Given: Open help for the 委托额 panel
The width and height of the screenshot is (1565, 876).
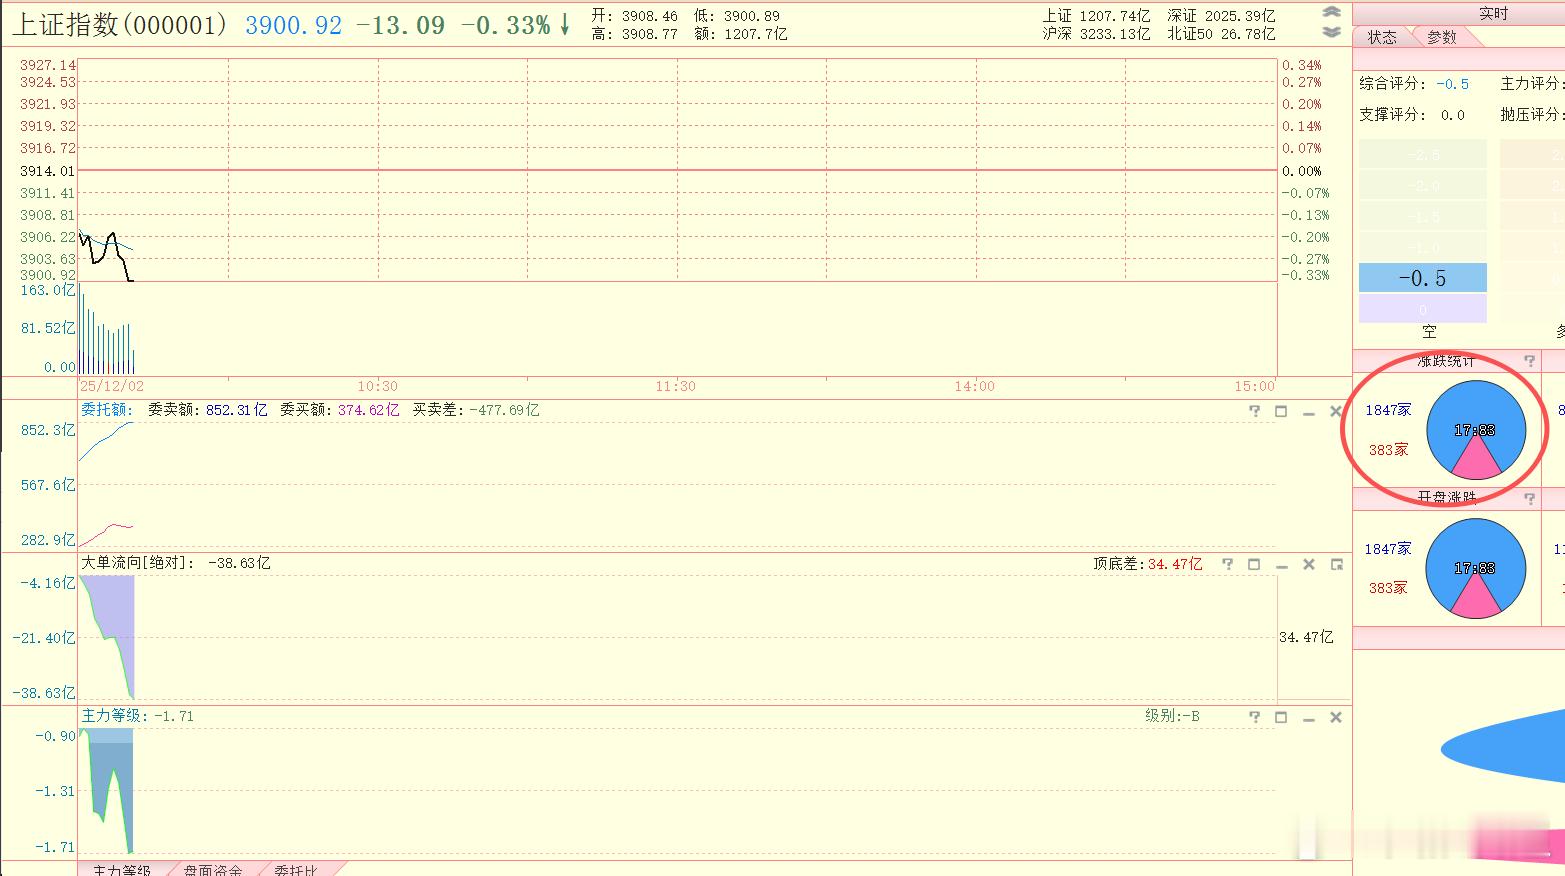Looking at the screenshot, I should (1254, 411).
